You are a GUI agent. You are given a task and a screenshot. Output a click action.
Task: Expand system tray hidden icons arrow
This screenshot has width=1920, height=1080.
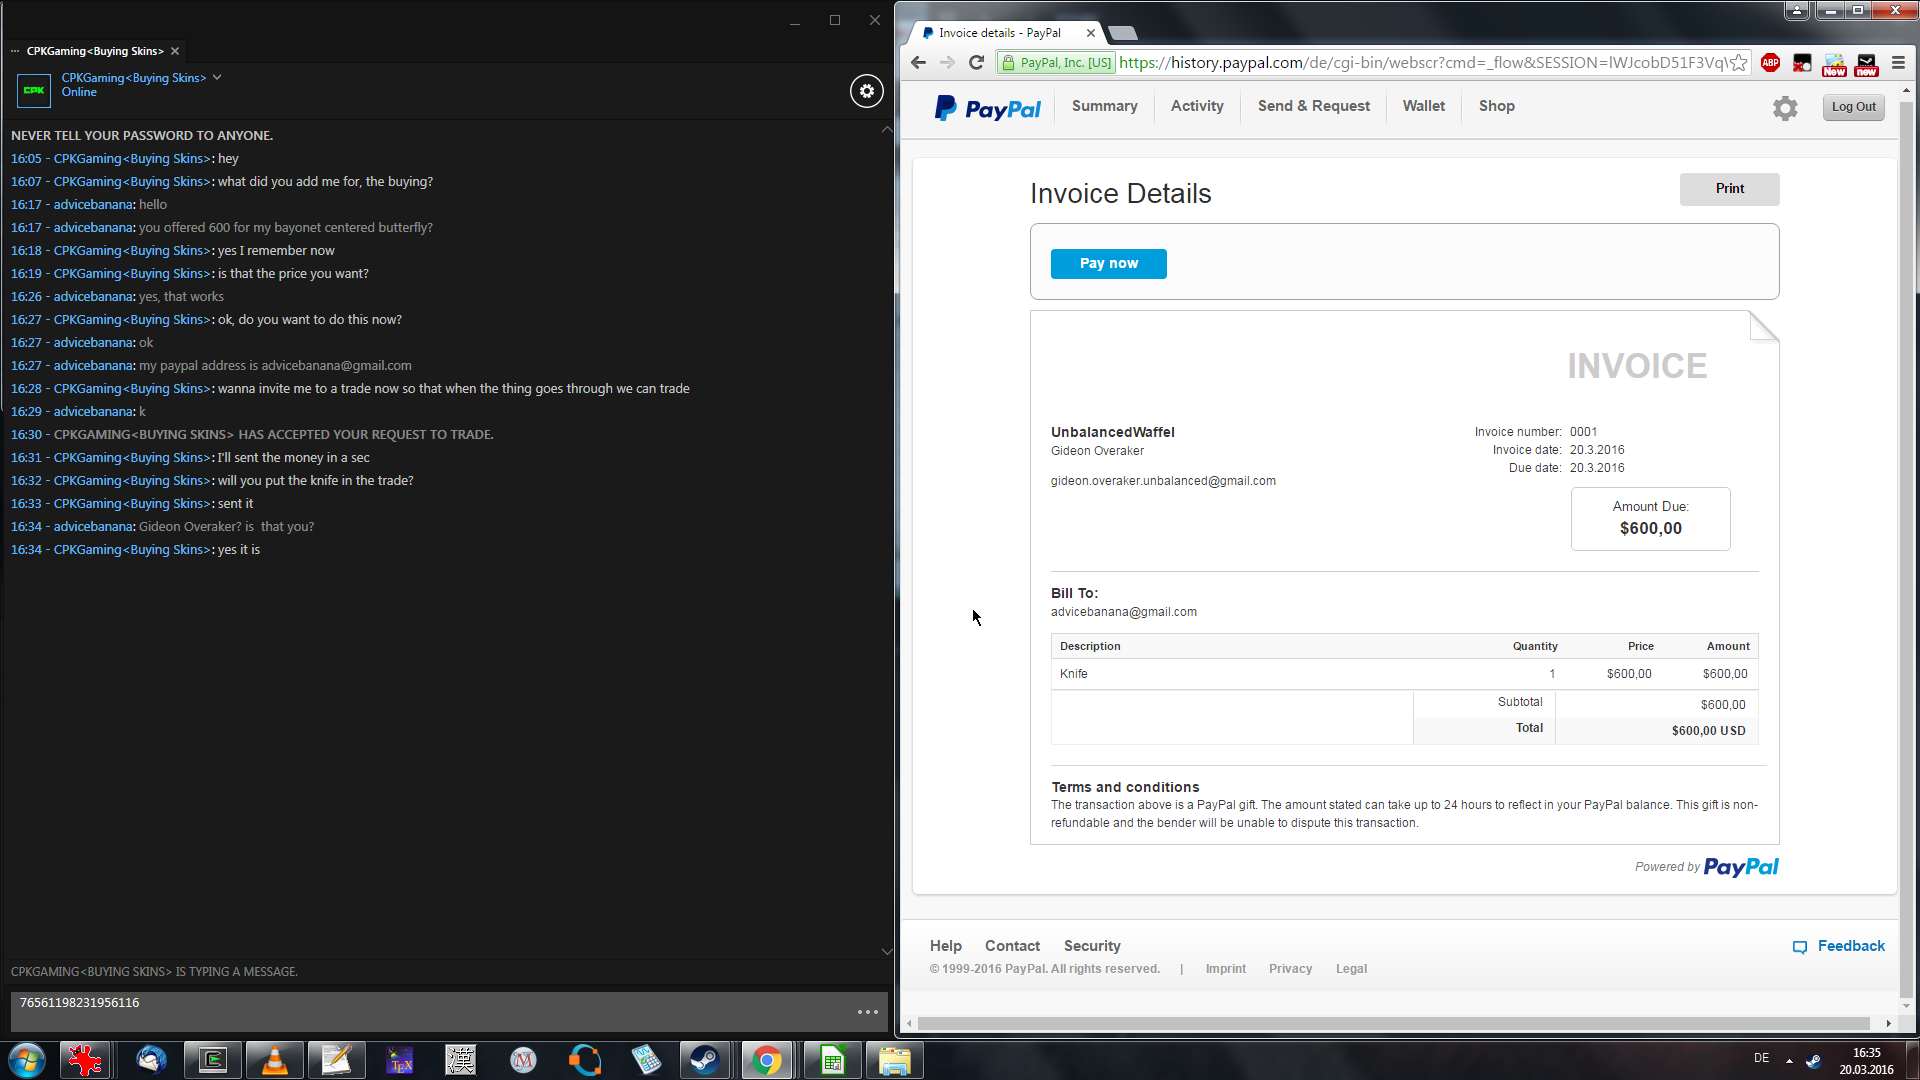point(1789,1060)
